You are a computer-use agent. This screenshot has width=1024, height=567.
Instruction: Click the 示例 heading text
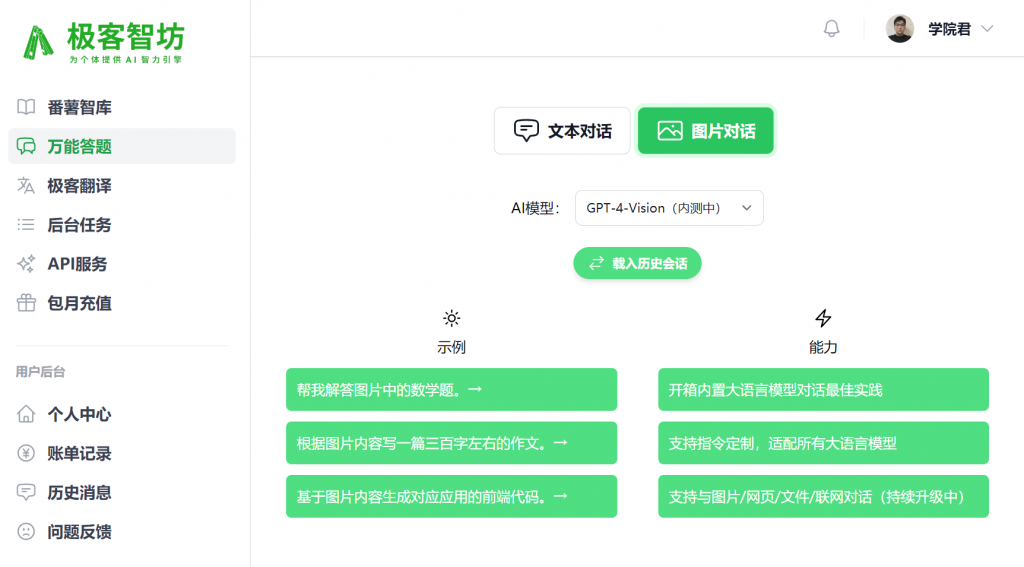pyautogui.click(x=451, y=347)
